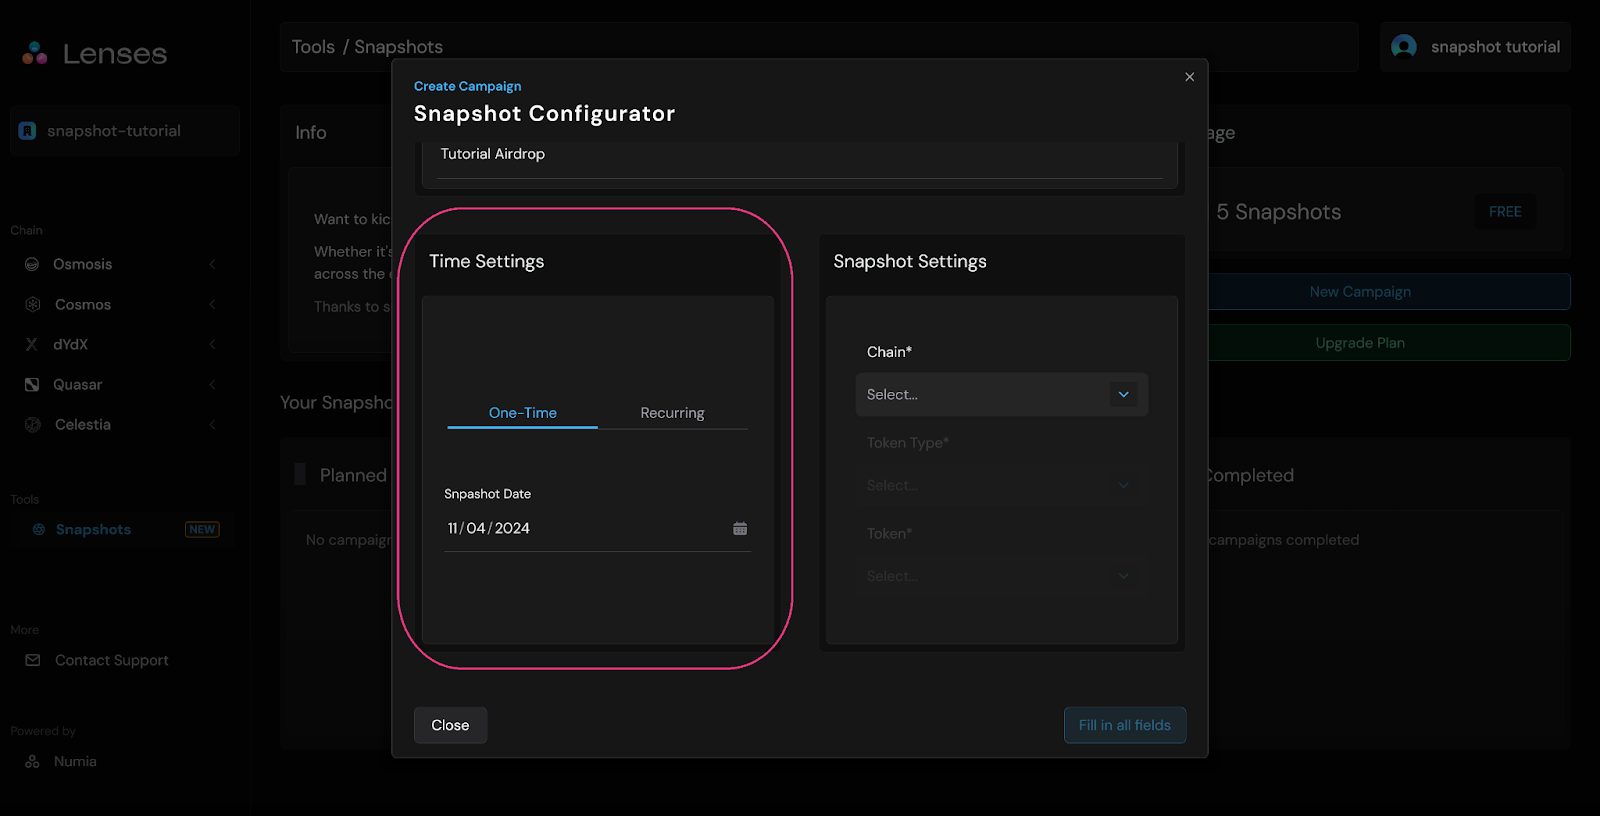This screenshot has width=1600, height=816.
Task: Click the Cosmos chain icon
Action: tap(32, 304)
